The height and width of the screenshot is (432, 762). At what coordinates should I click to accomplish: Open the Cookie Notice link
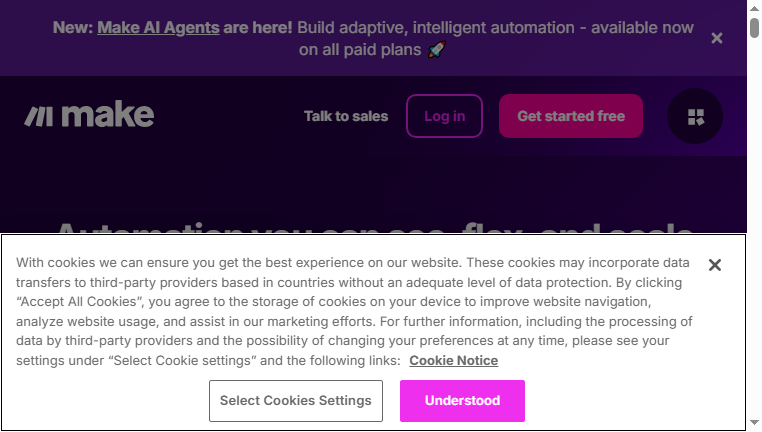(x=453, y=361)
